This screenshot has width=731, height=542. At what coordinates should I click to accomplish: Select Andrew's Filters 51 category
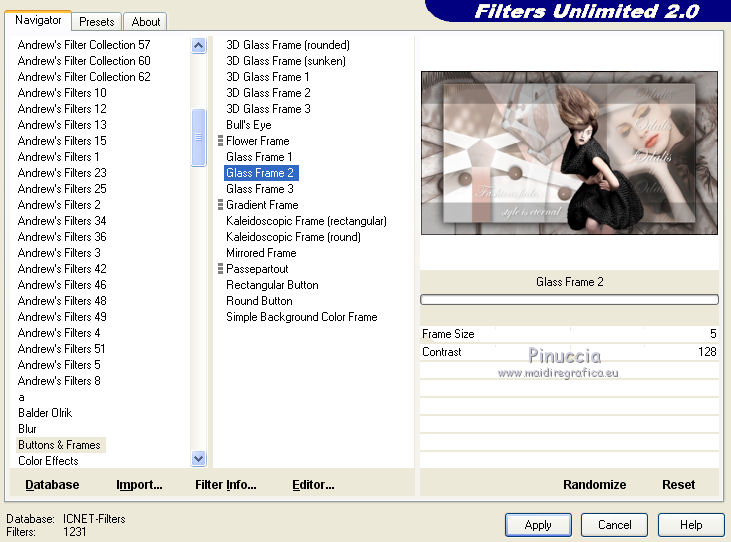coord(62,349)
